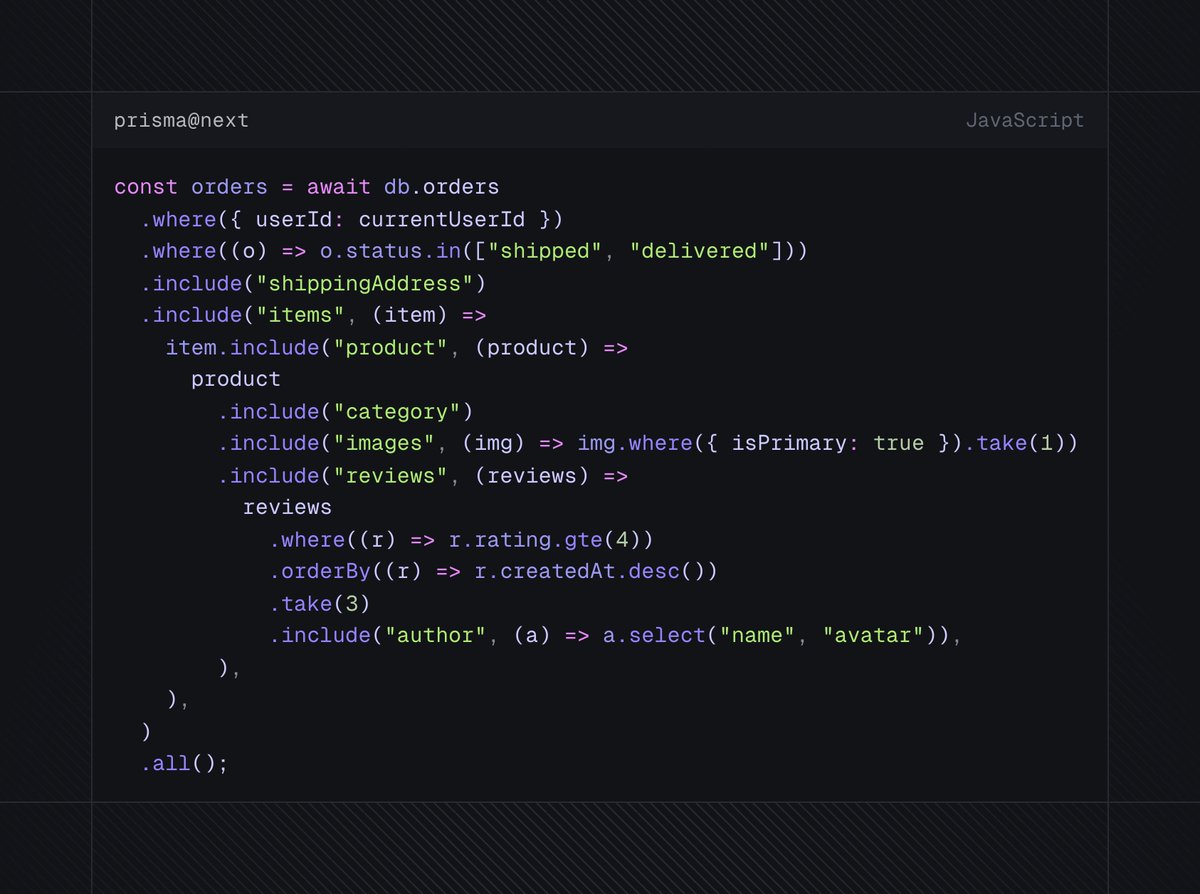The height and width of the screenshot is (894, 1200).
Task: Click the const keyword in first line
Action: (146, 187)
